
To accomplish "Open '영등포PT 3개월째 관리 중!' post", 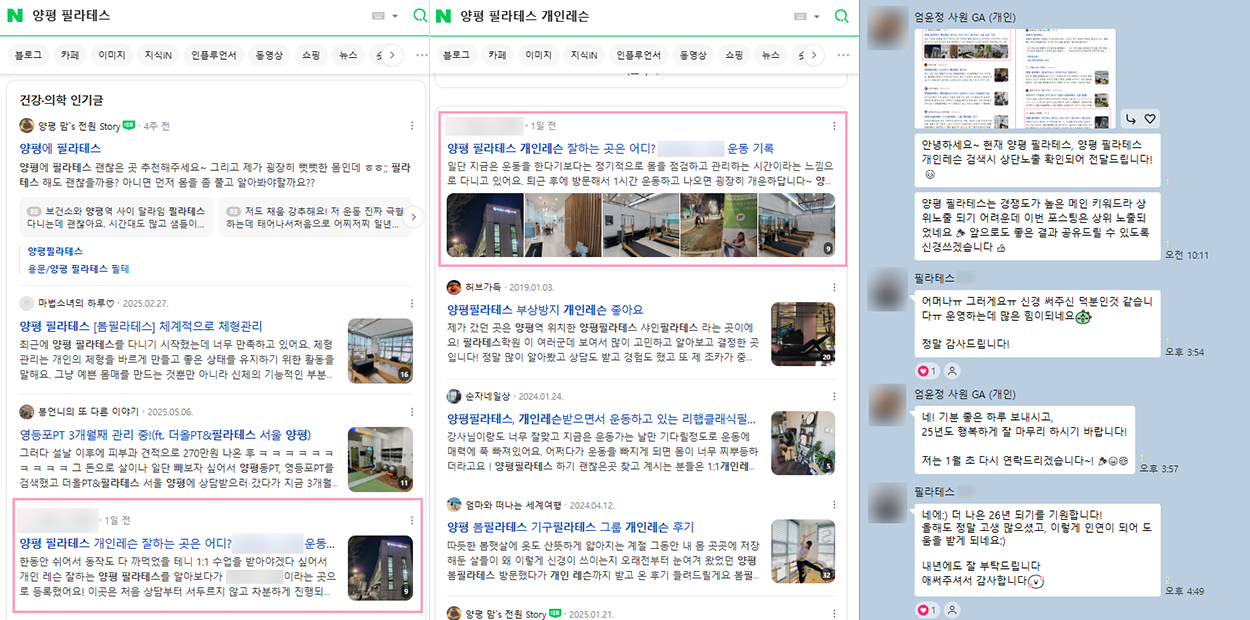I will pos(165,435).
